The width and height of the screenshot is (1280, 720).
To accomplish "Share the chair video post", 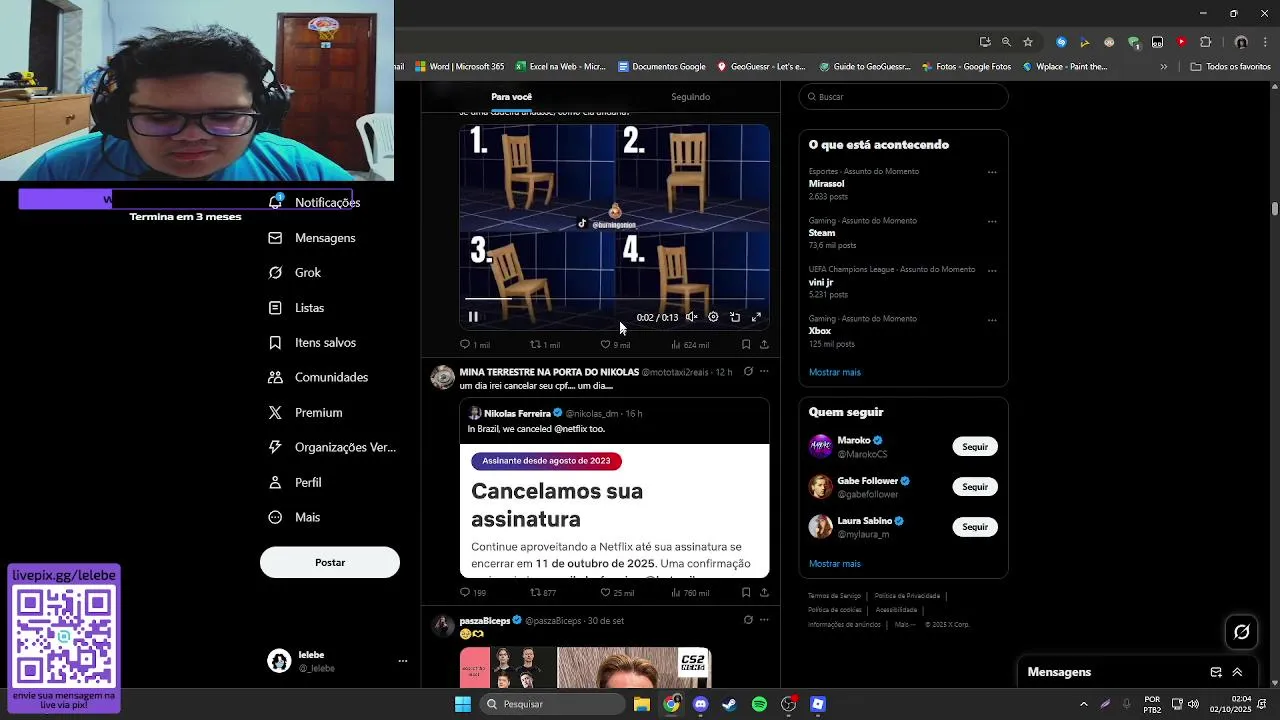I will pyautogui.click(x=764, y=344).
